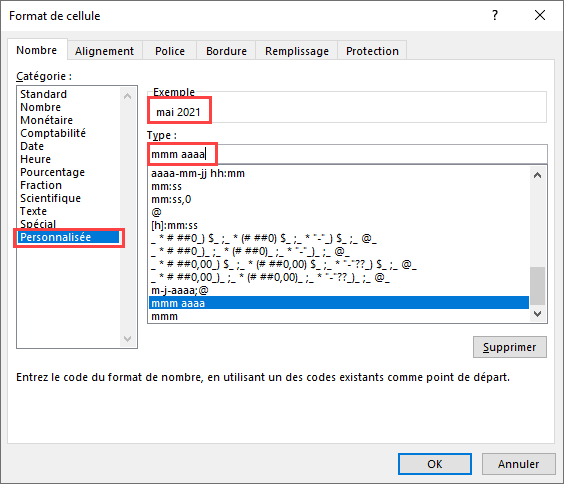Image resolution: width=564 pixels, height=484 pixels.
Task: Select the mm:ss,0 format
Action: pos(339,199)
